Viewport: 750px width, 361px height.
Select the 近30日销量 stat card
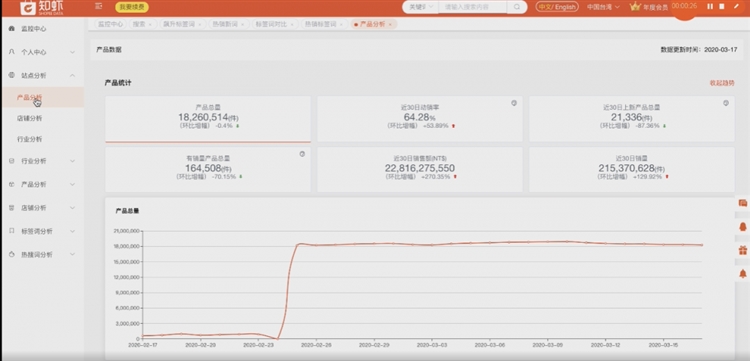(631, 169)
